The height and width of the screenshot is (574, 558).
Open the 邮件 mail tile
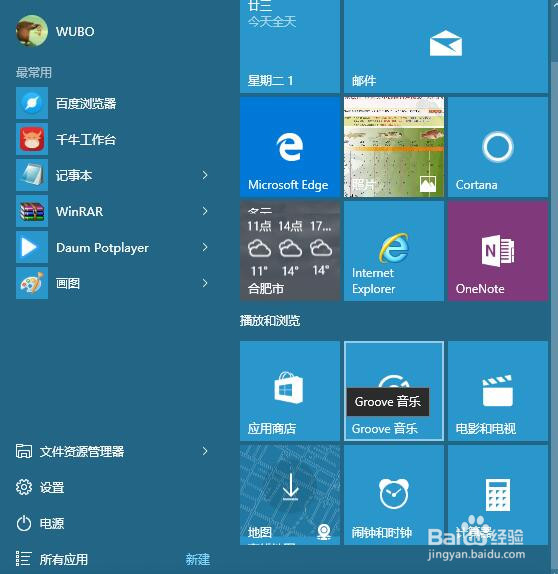tap(446, 46)
